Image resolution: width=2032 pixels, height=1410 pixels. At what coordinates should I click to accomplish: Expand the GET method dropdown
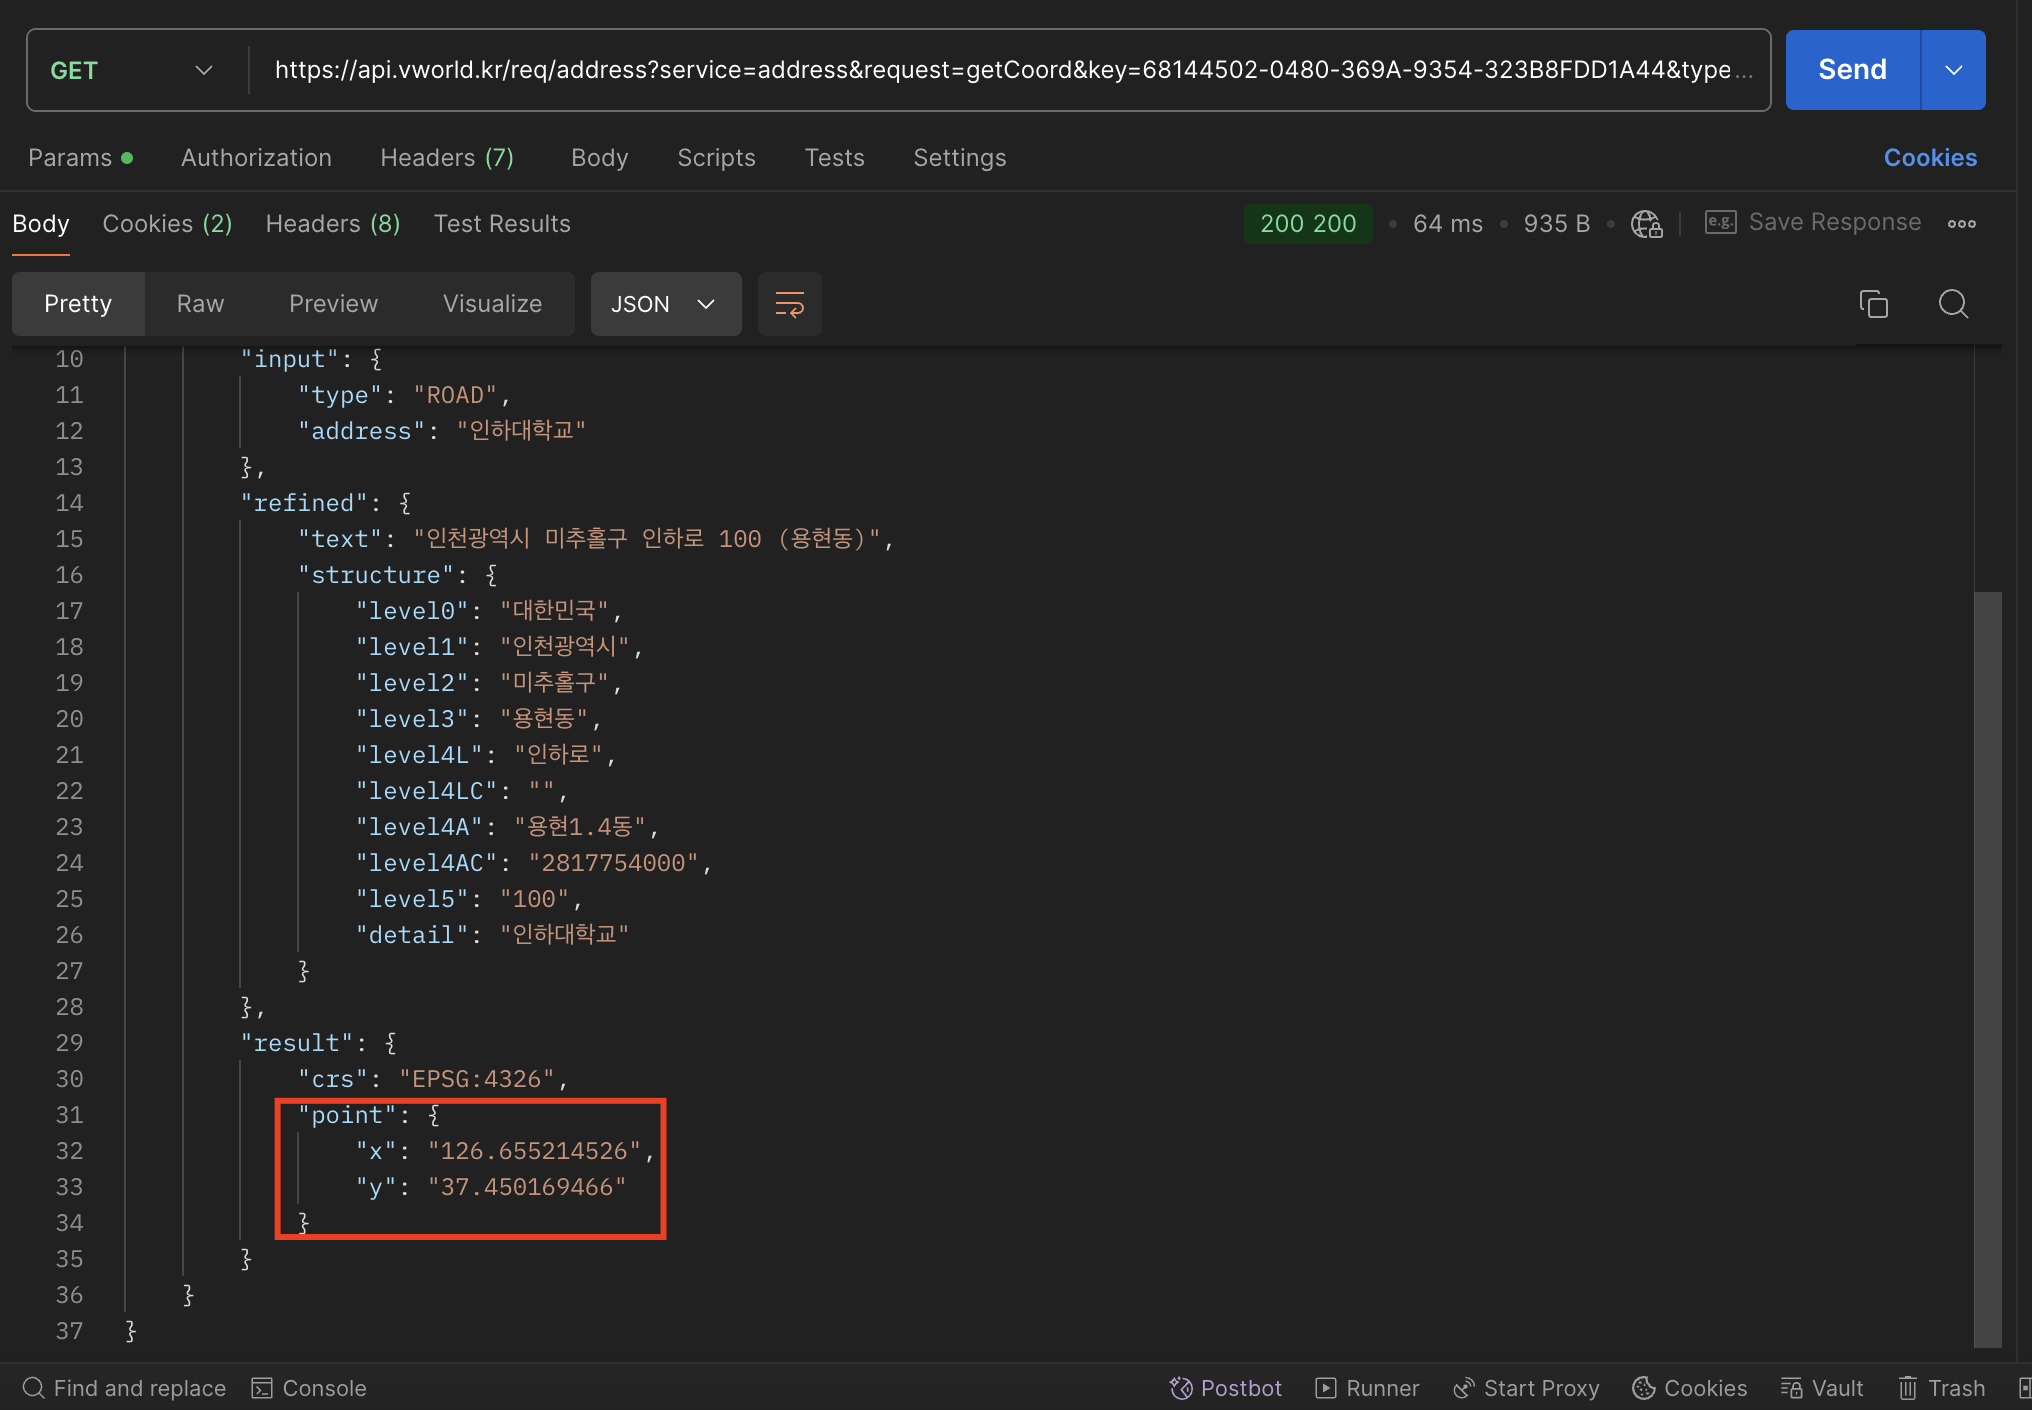click(x=132, y=70)
